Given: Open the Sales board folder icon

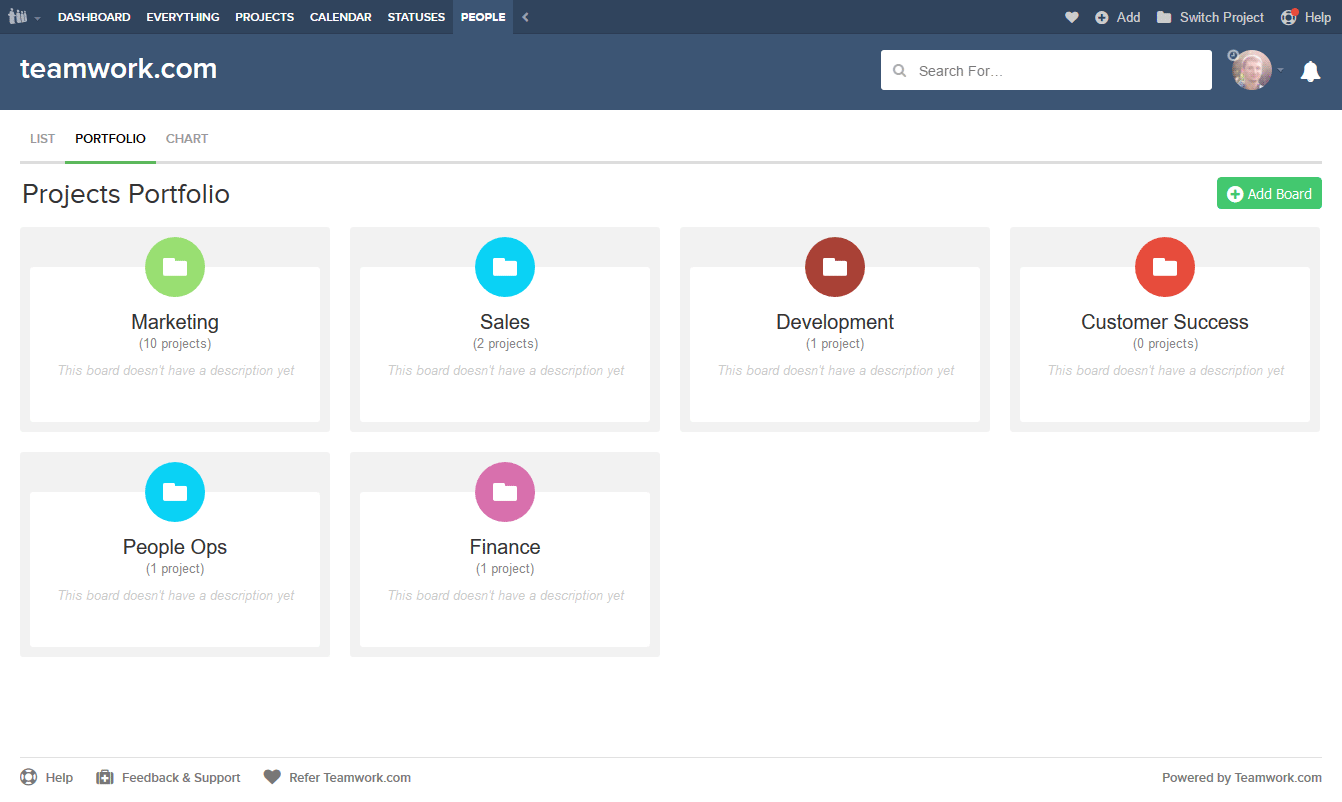Looking at the screenshot, I should (505, 267).
